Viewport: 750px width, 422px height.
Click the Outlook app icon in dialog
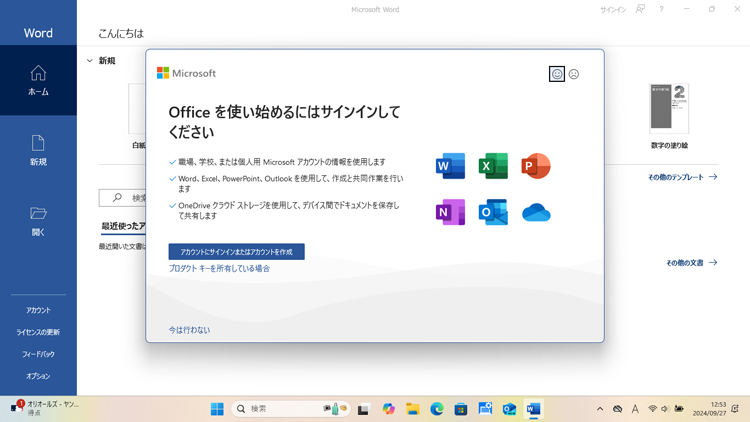(493, 212)
